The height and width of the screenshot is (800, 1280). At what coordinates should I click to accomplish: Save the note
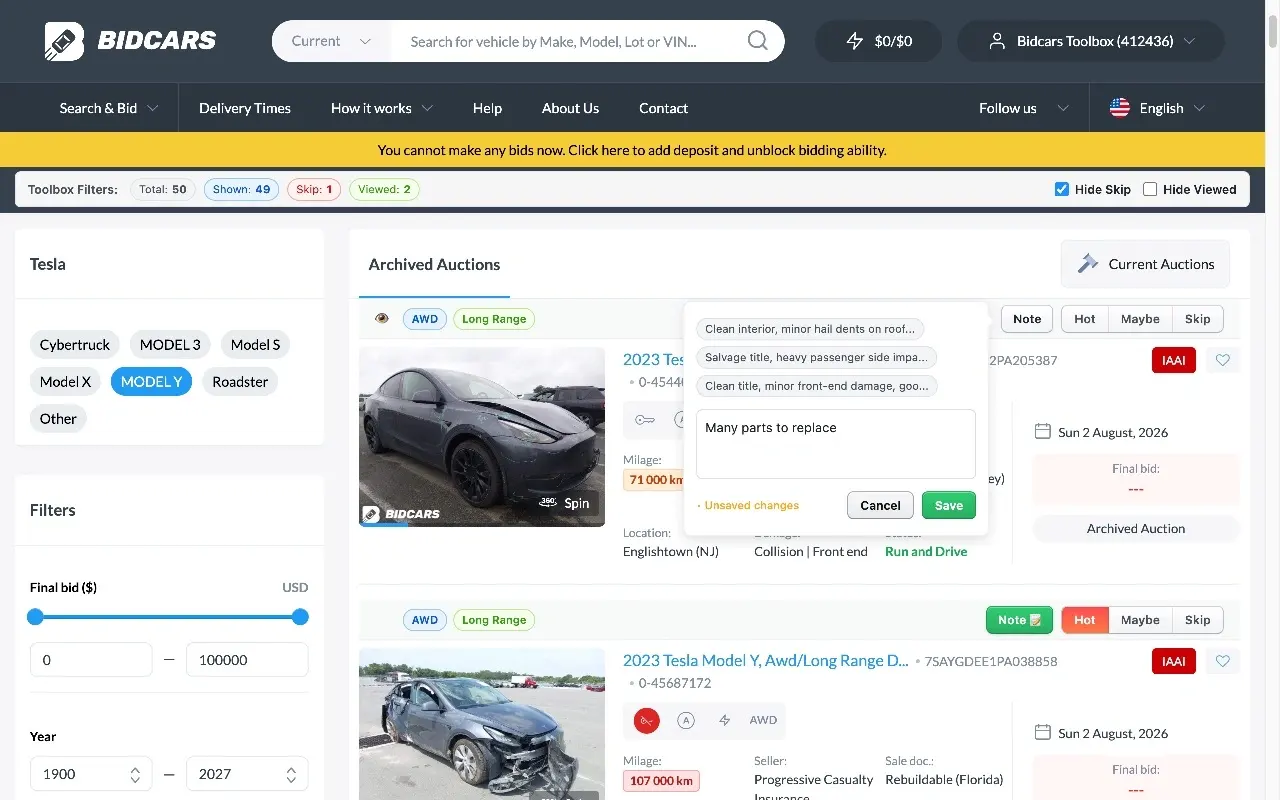[948, 505]
